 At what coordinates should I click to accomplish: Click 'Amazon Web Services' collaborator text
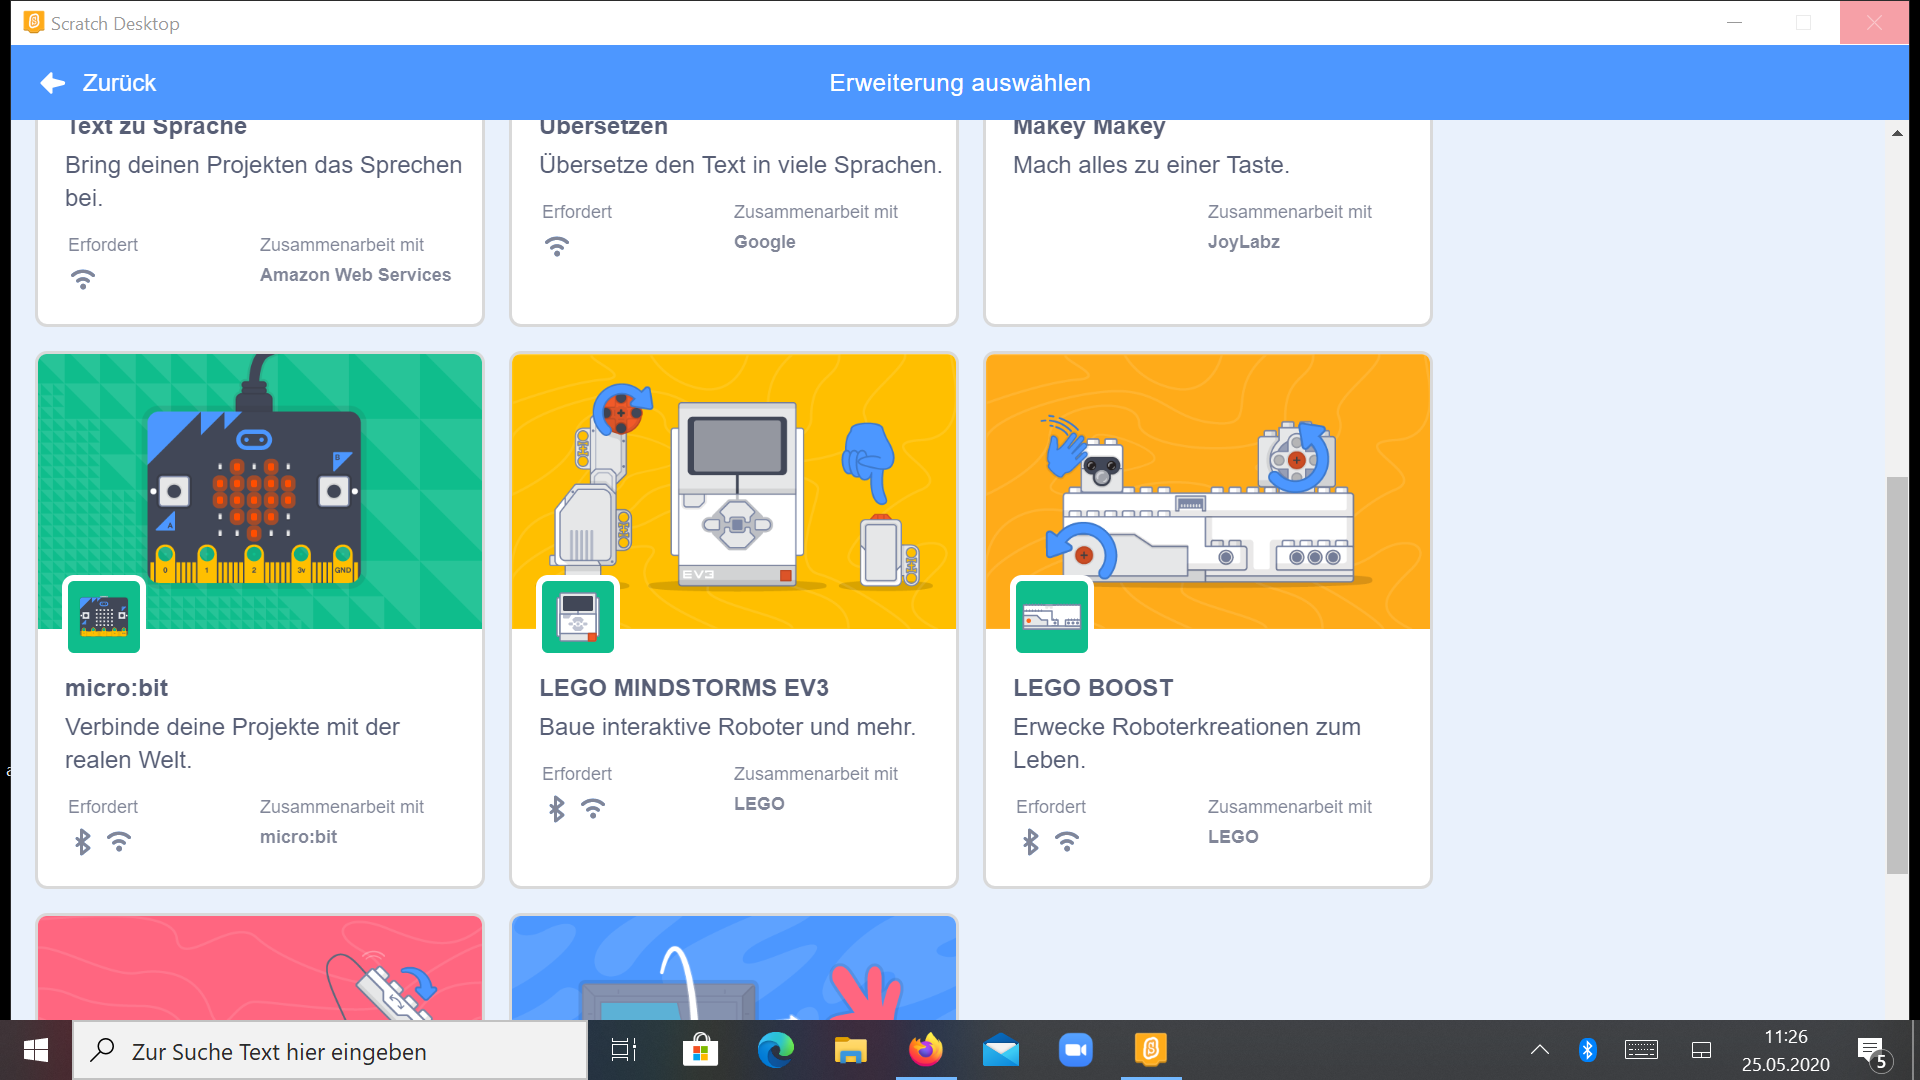click(355, 275)
